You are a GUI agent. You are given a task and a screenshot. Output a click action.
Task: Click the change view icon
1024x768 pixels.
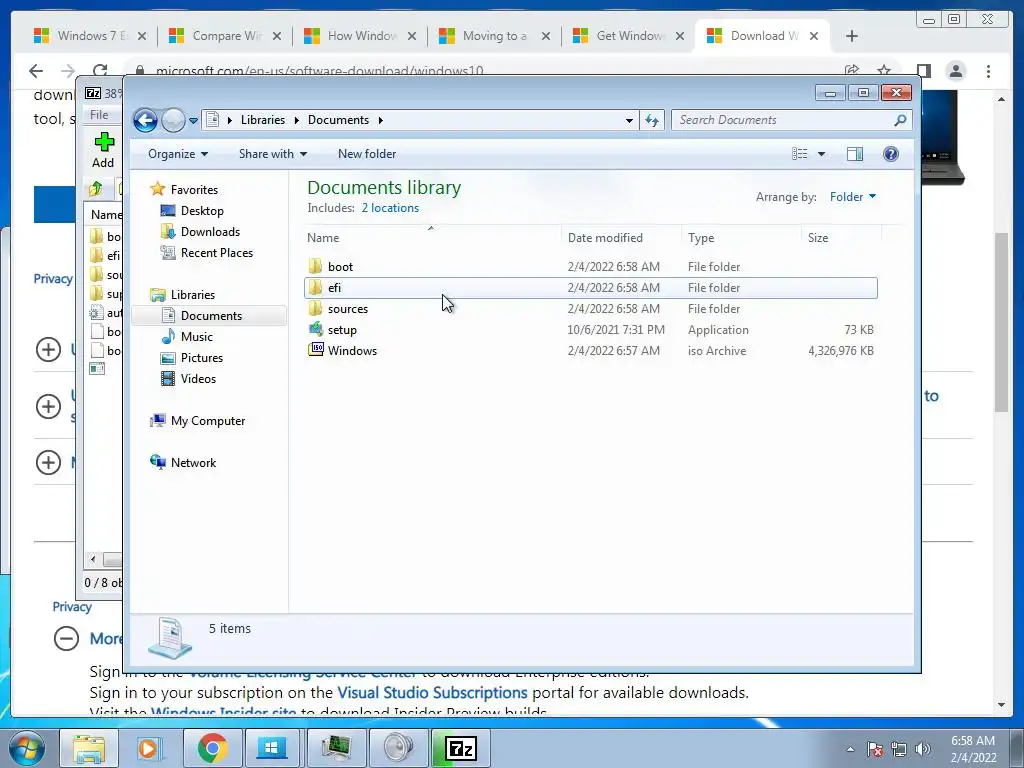point(799,154)
